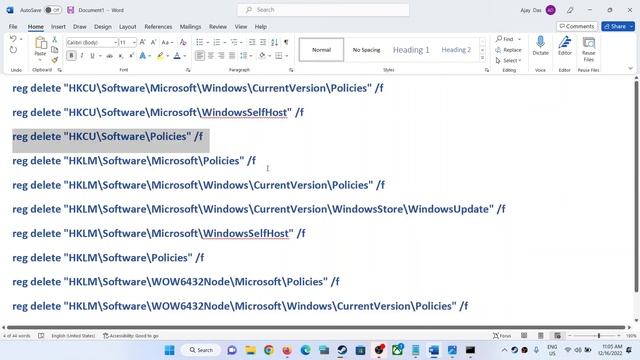Switch to the Layout tab

click(x=128, y=27)
